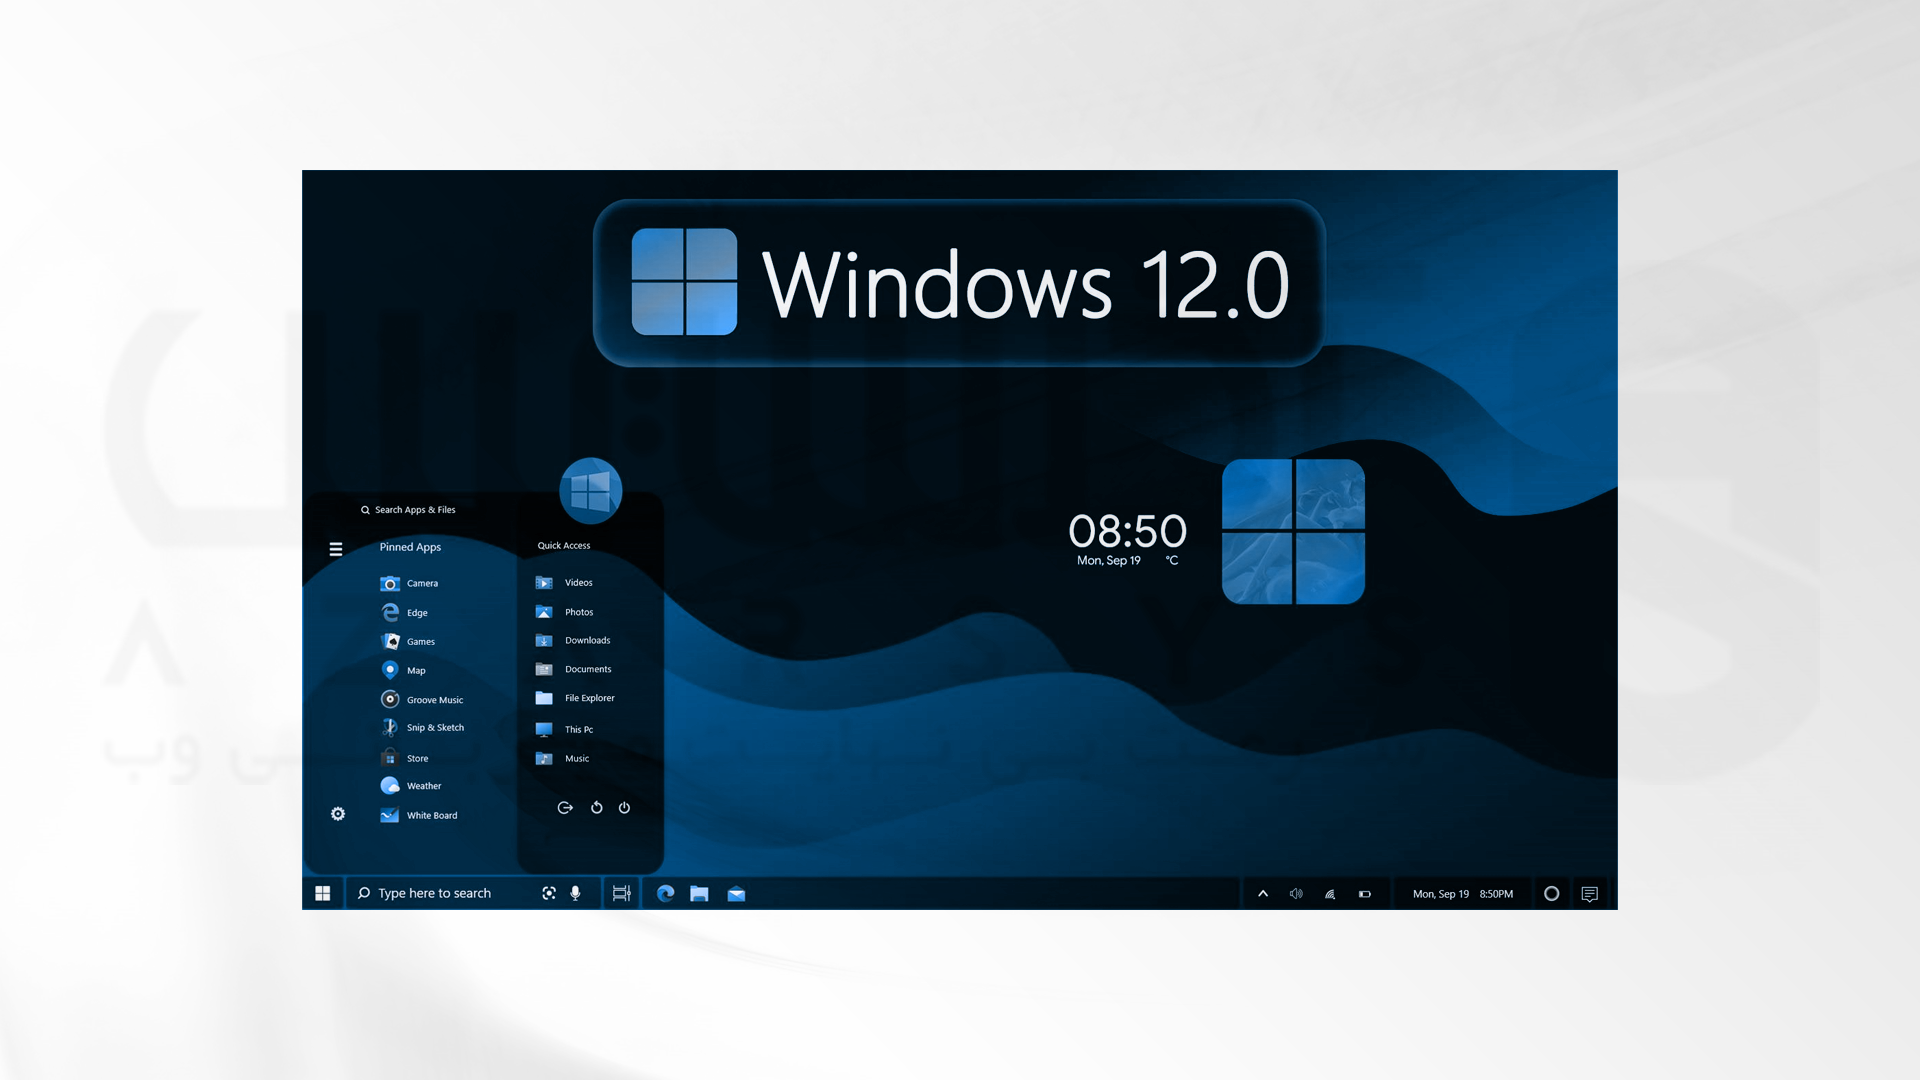This screenshot has width=1920, height=1080.
Task: Click the Windows Start button on taskbar
Action: [x=323, y=893]
